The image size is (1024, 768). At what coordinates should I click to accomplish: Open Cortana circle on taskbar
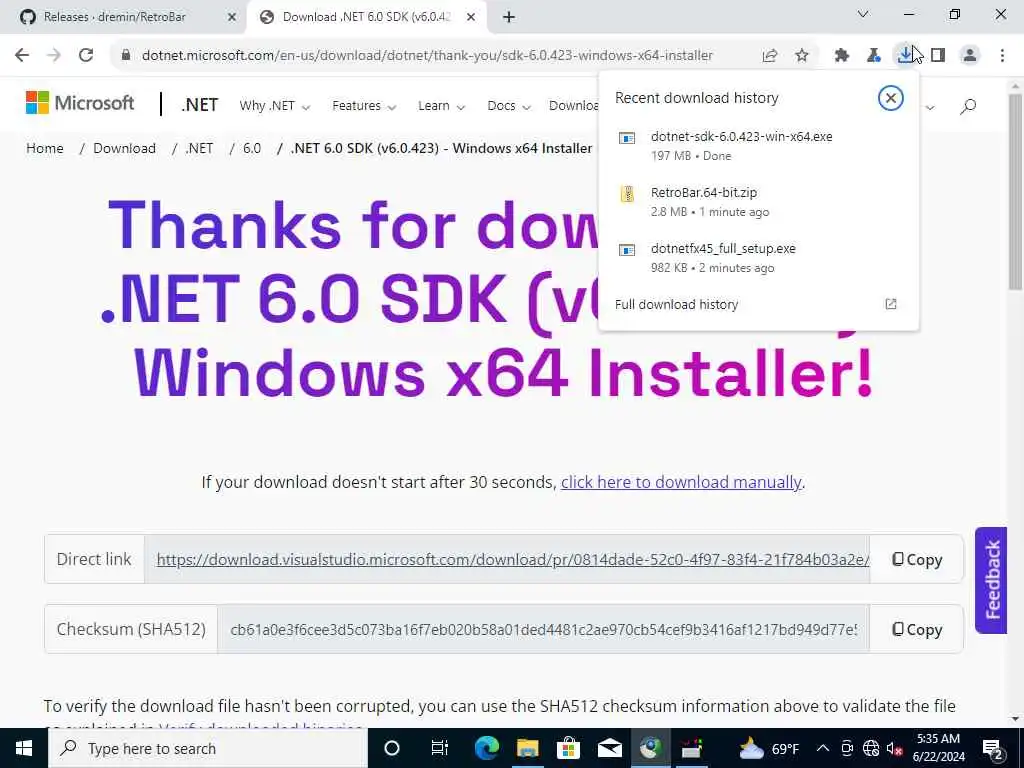(392, 748)
